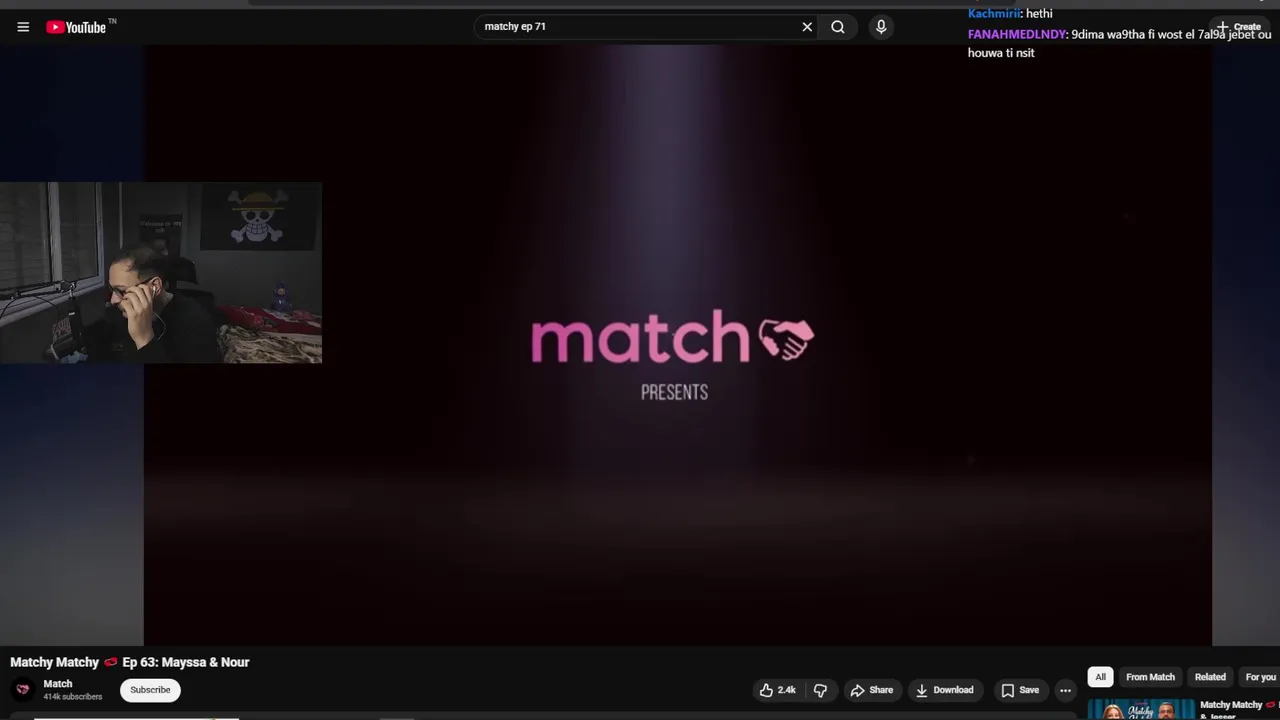Click the match presents video player

tap(678, 345)
